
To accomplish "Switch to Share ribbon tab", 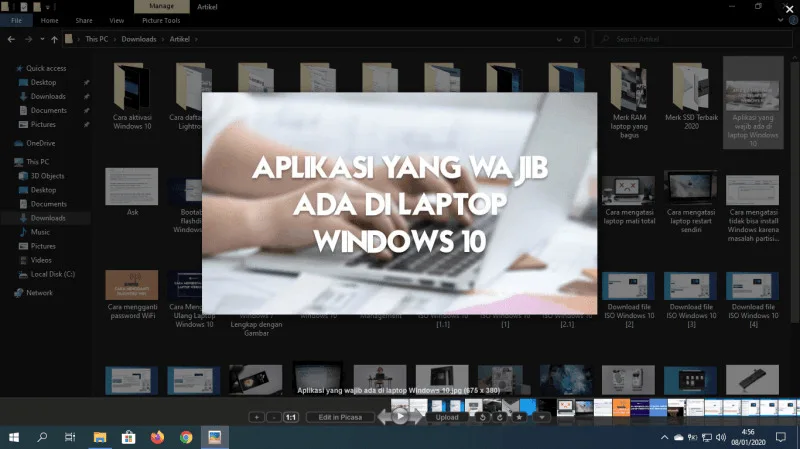I will (x=84, y=20).
